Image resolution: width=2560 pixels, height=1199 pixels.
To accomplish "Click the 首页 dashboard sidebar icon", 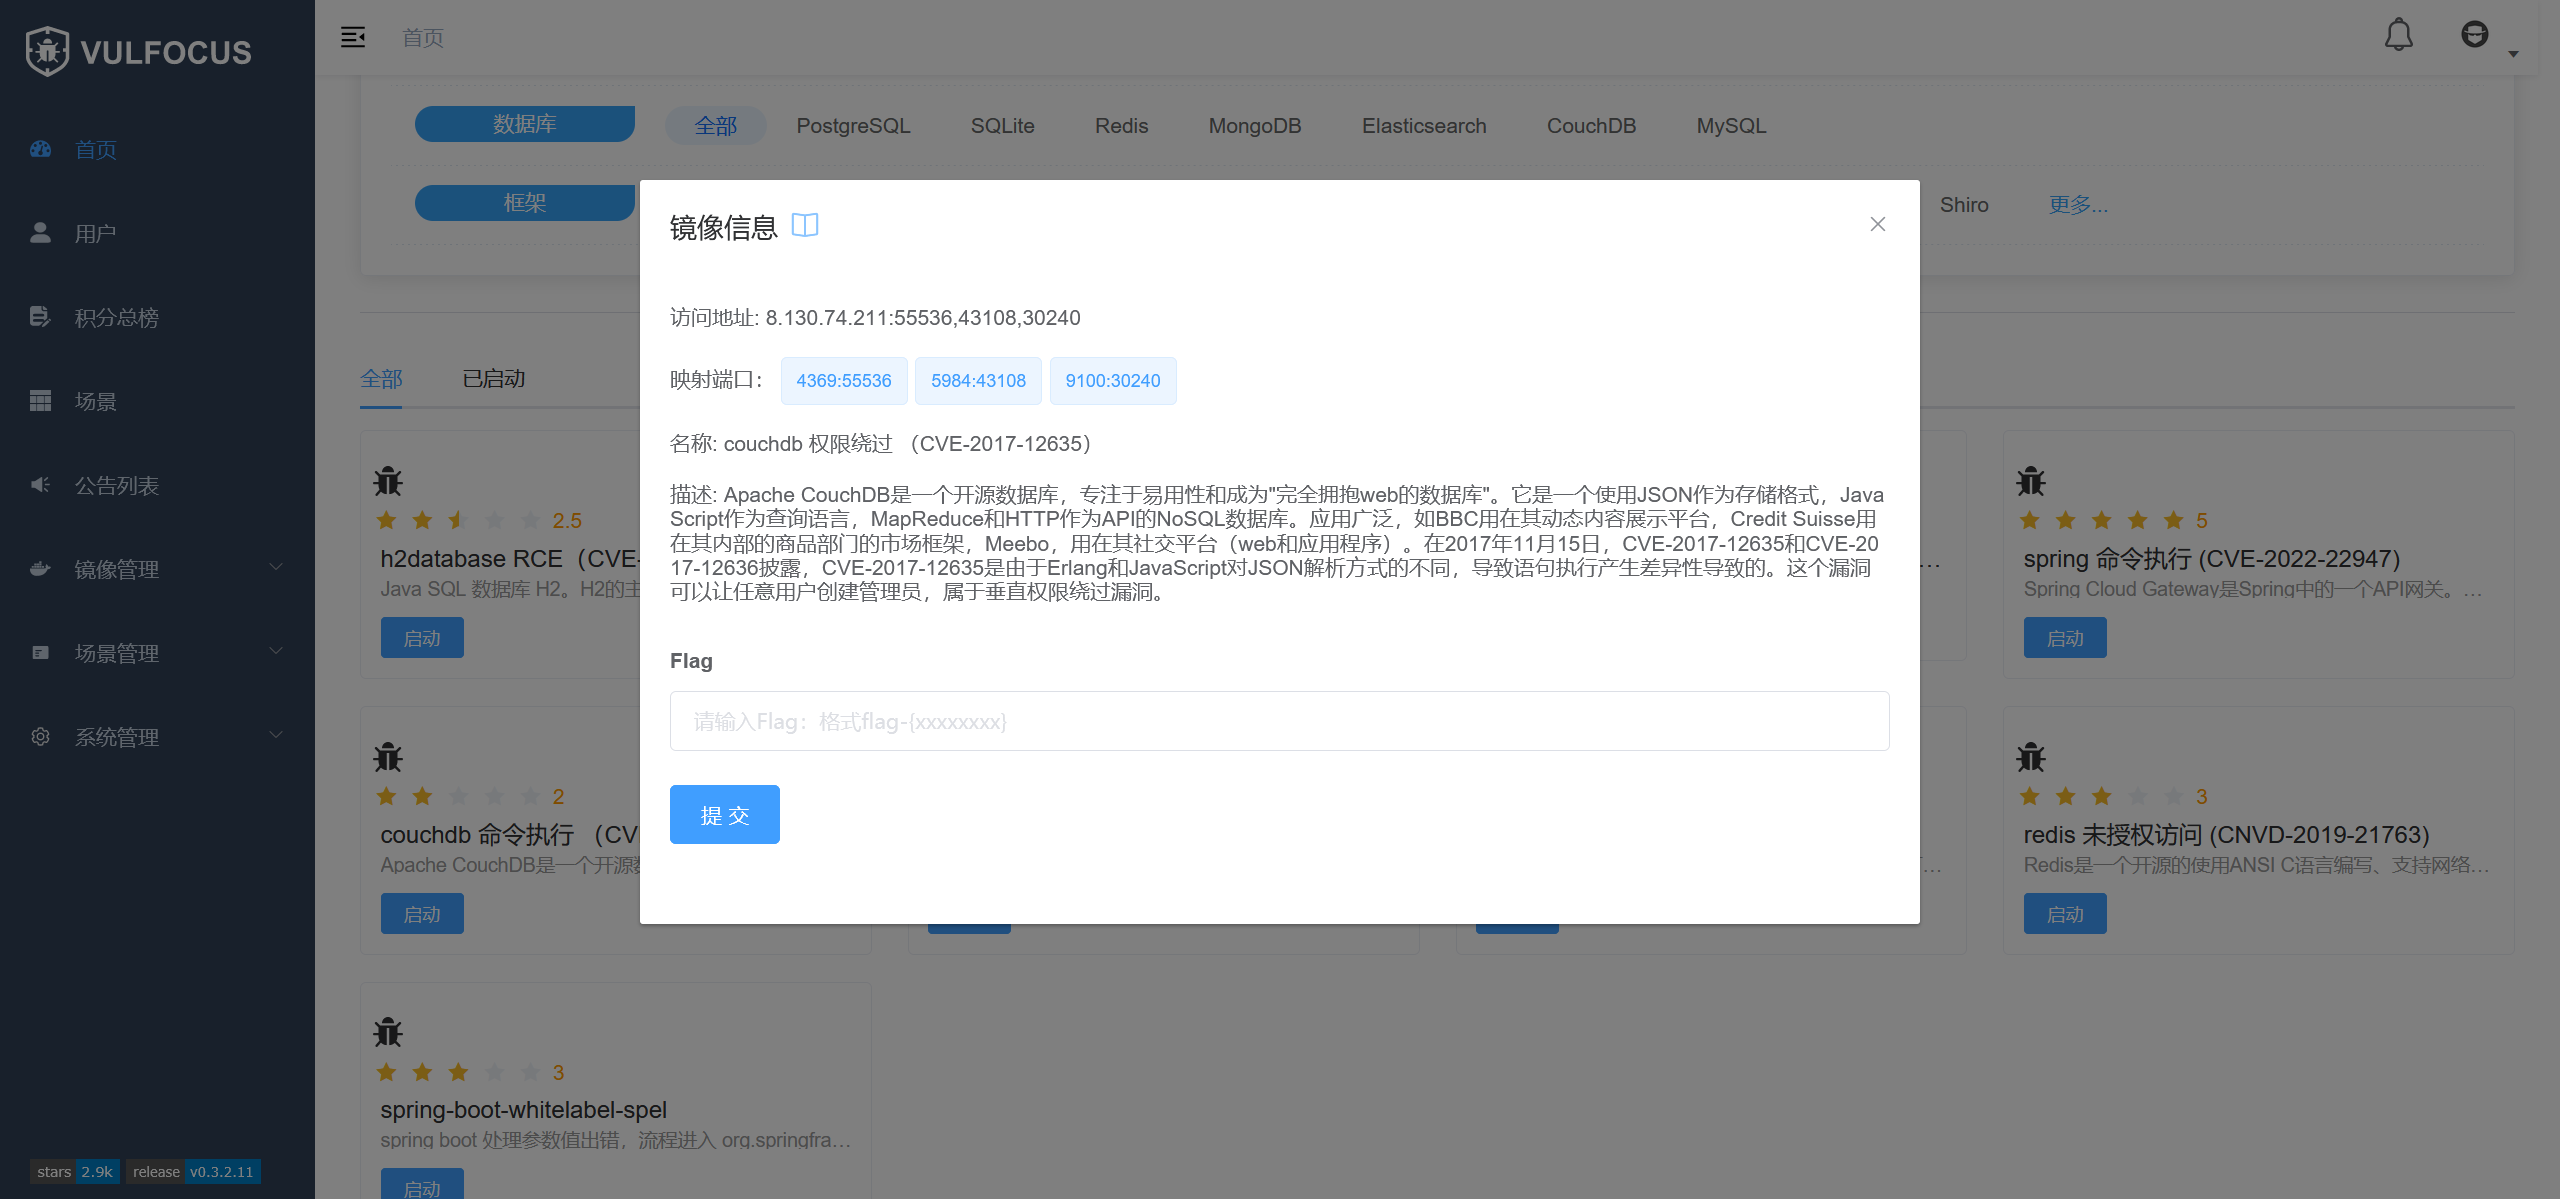I will click(41, 150).
